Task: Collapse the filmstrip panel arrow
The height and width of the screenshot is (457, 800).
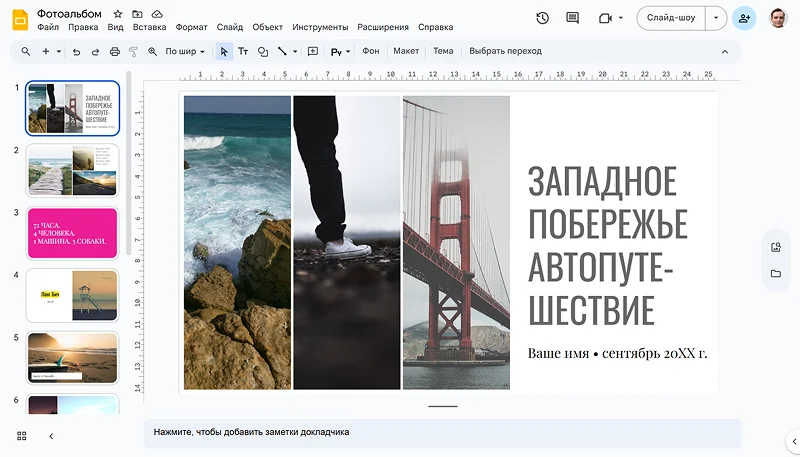Action: point(51,436)
